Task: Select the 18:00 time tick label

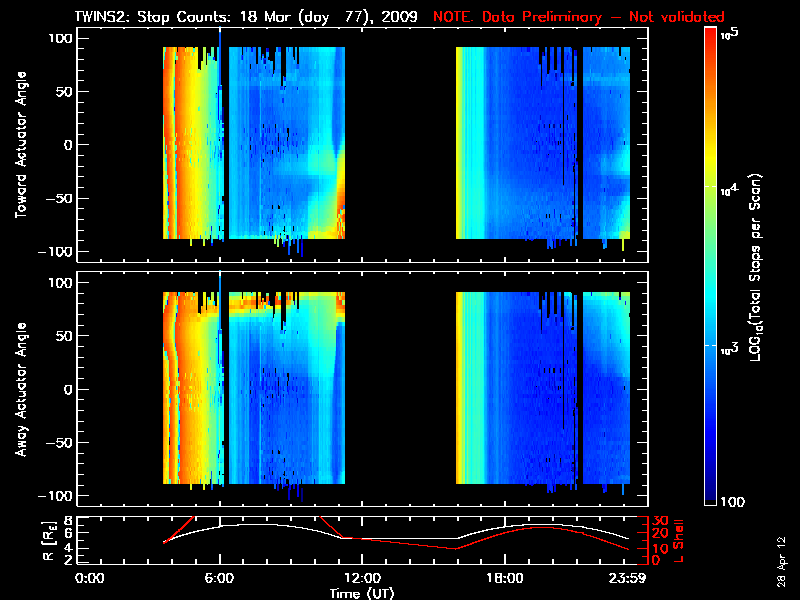Action: 505,578
